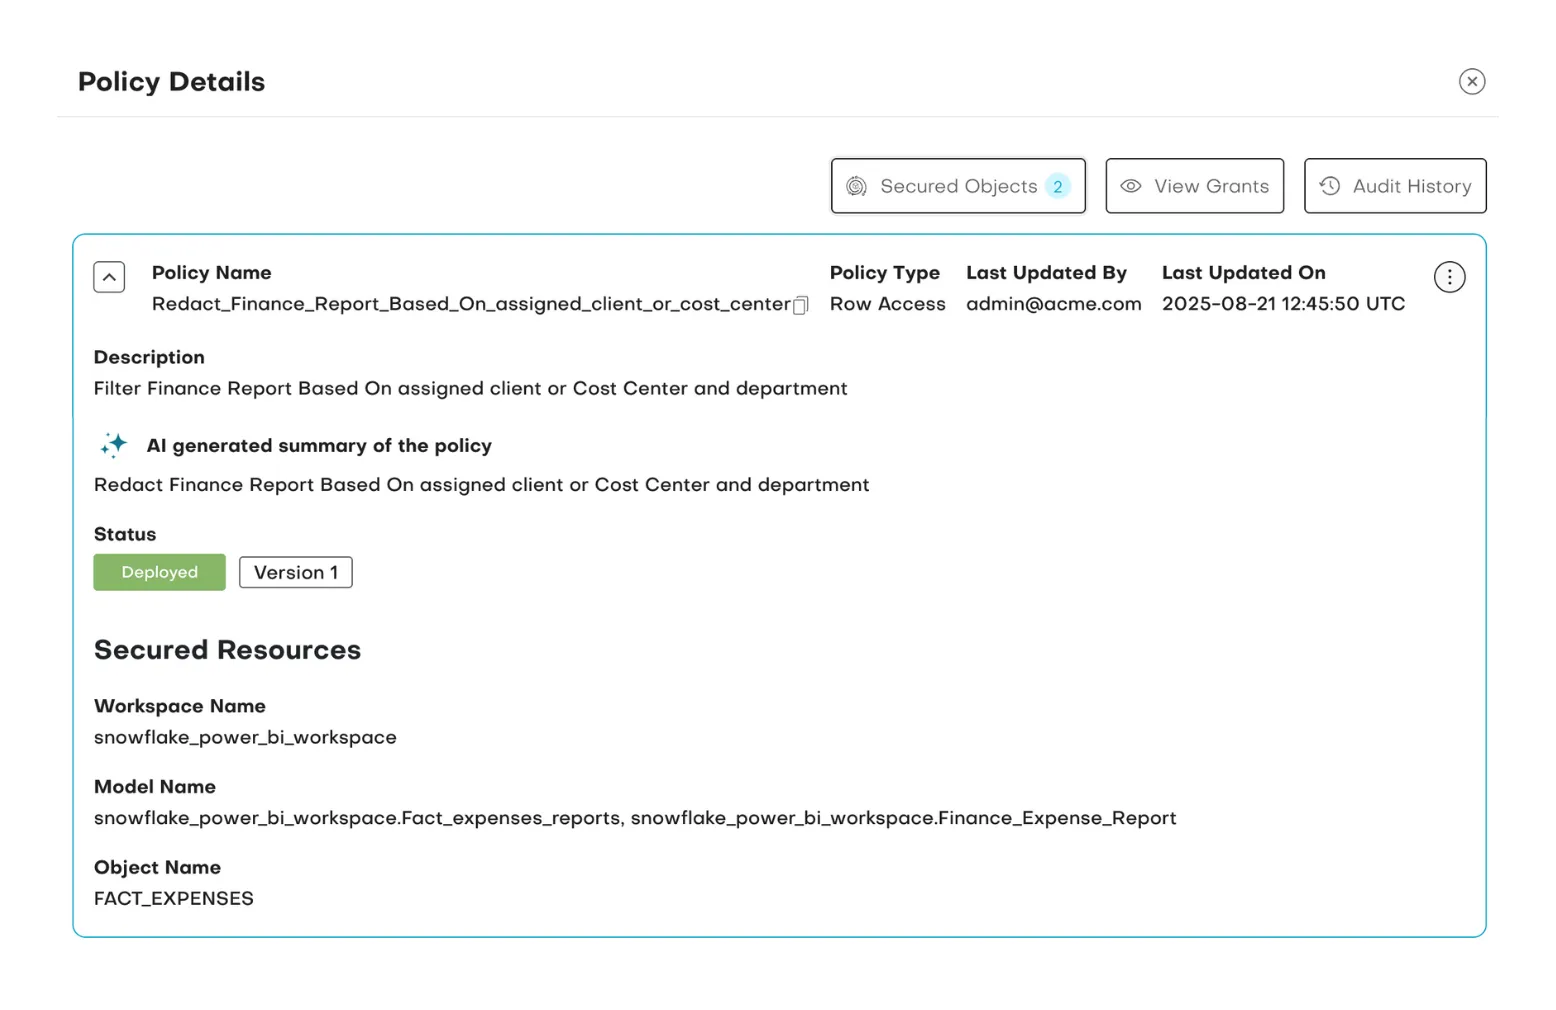Select the policy name Redact_Finance_Report_Based_On_assigned_client_or_cost_center
The width and height of the screenshot is (1556, 1010).
coord(469,305)
